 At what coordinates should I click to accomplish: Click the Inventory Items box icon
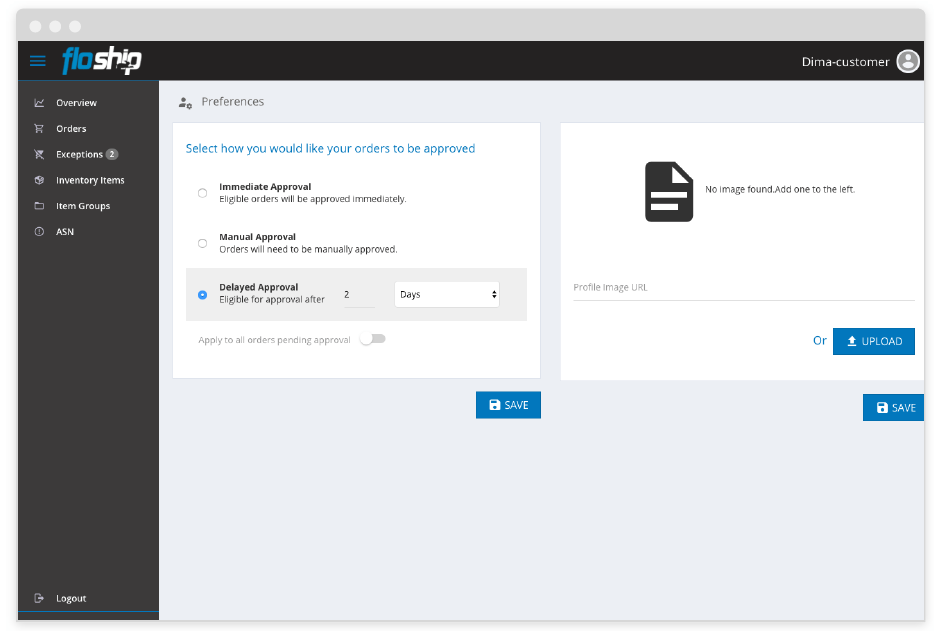(39, 180)
